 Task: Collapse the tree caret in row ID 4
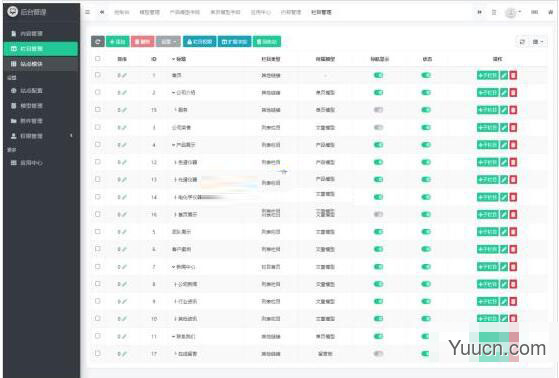[174, 145]
